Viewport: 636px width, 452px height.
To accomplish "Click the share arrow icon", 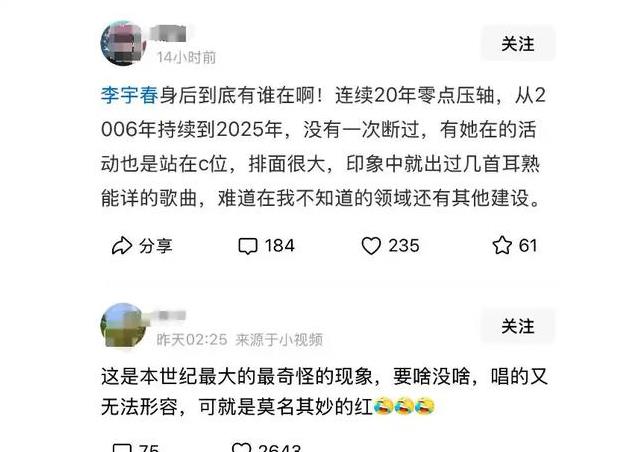I will tap(122, 245).
